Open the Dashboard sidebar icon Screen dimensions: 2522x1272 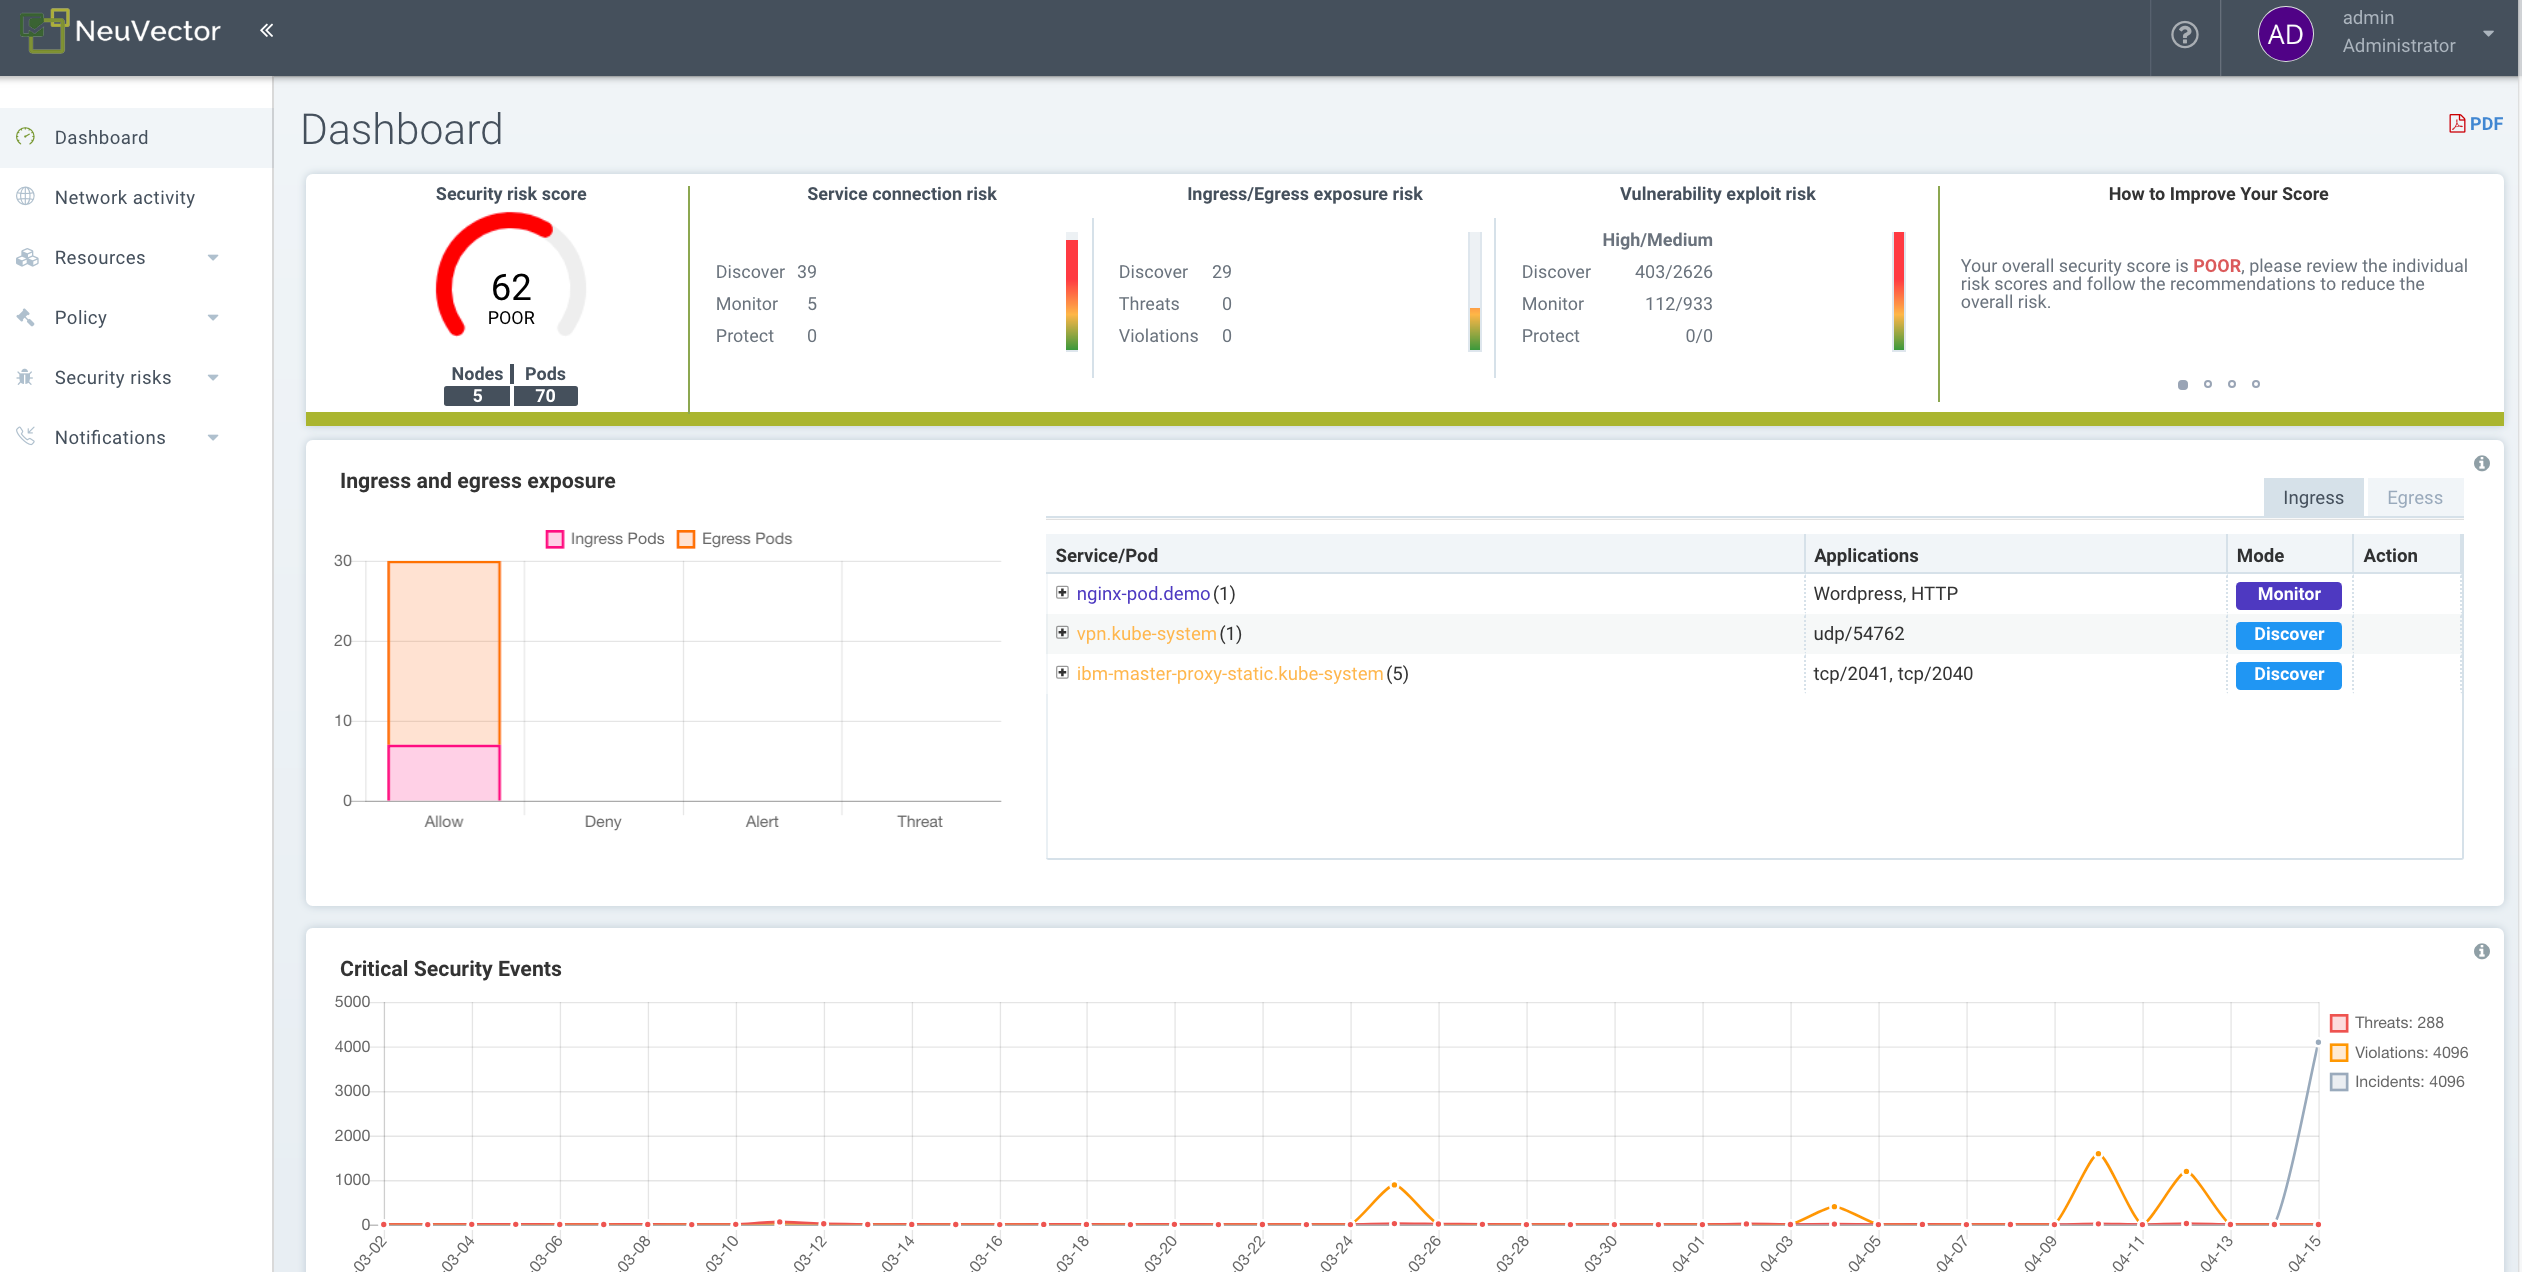coord(25,137)
